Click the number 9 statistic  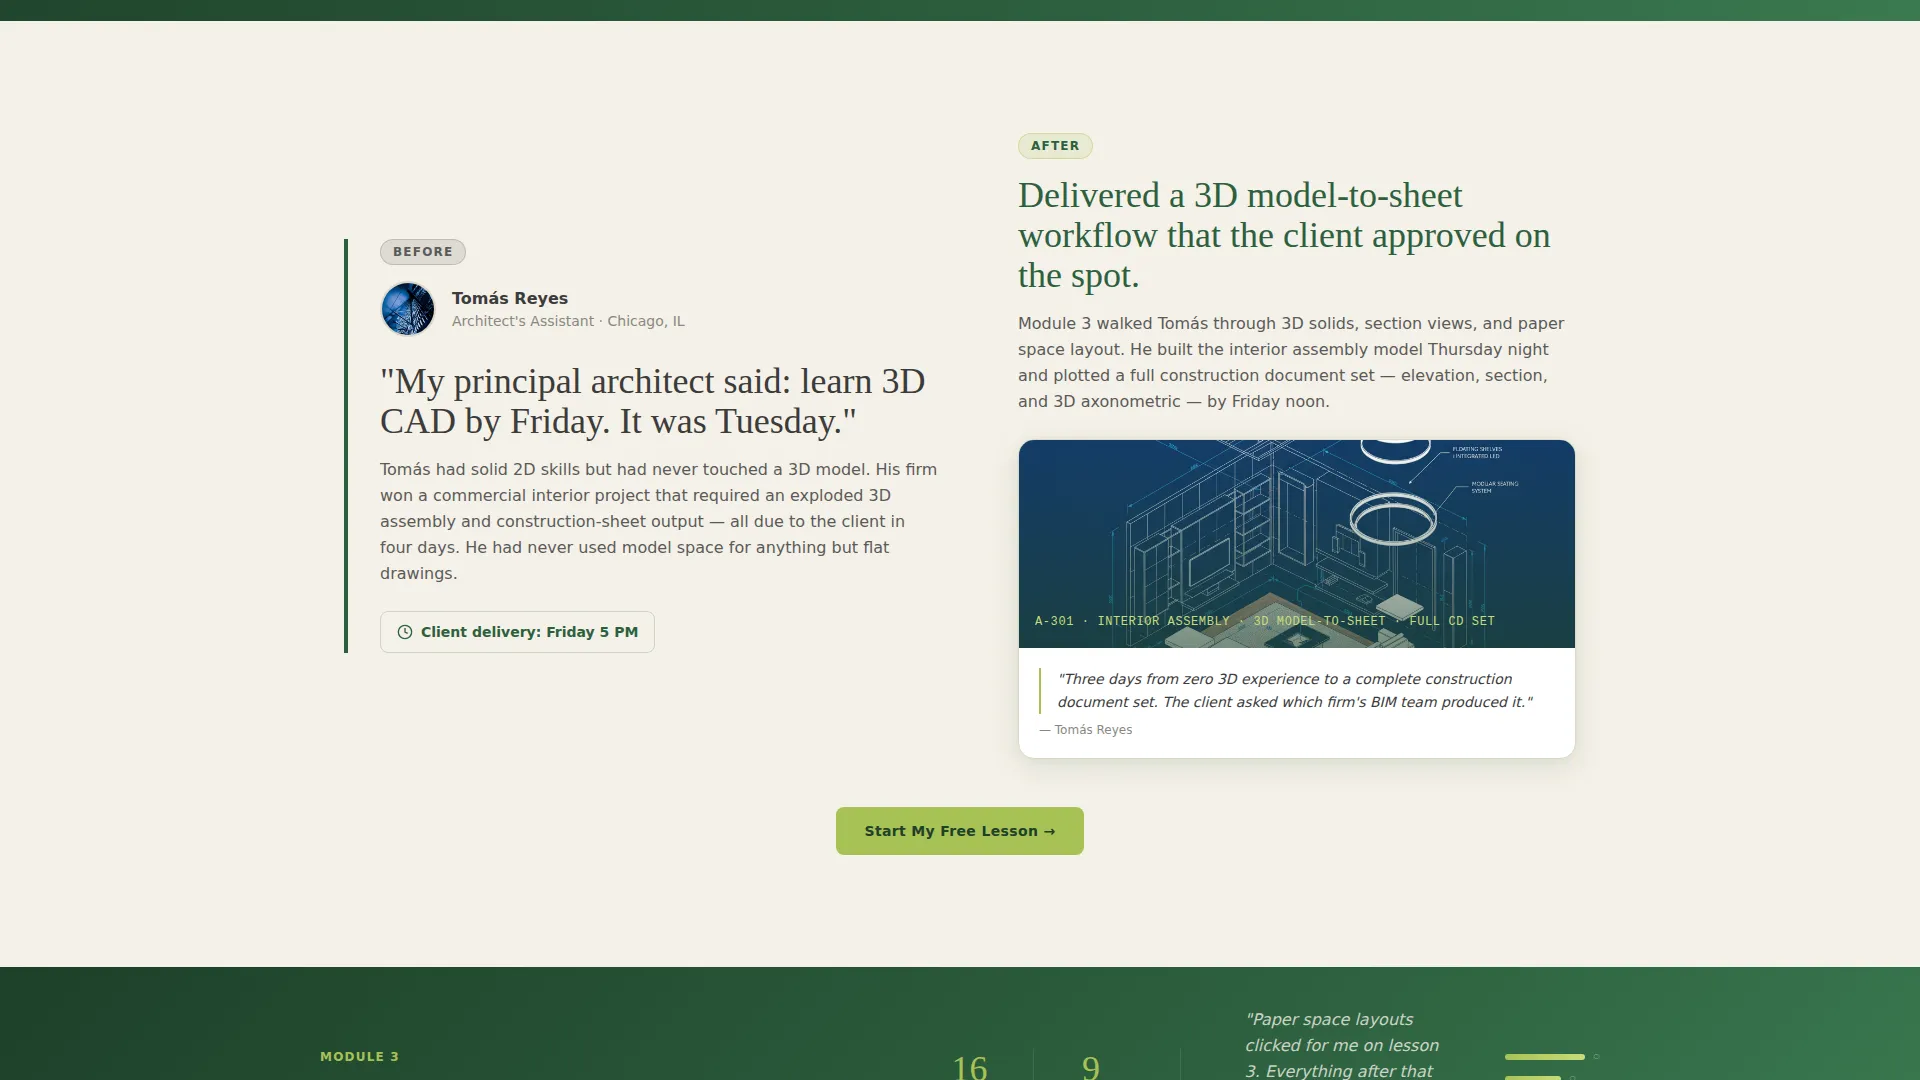1091,1066
